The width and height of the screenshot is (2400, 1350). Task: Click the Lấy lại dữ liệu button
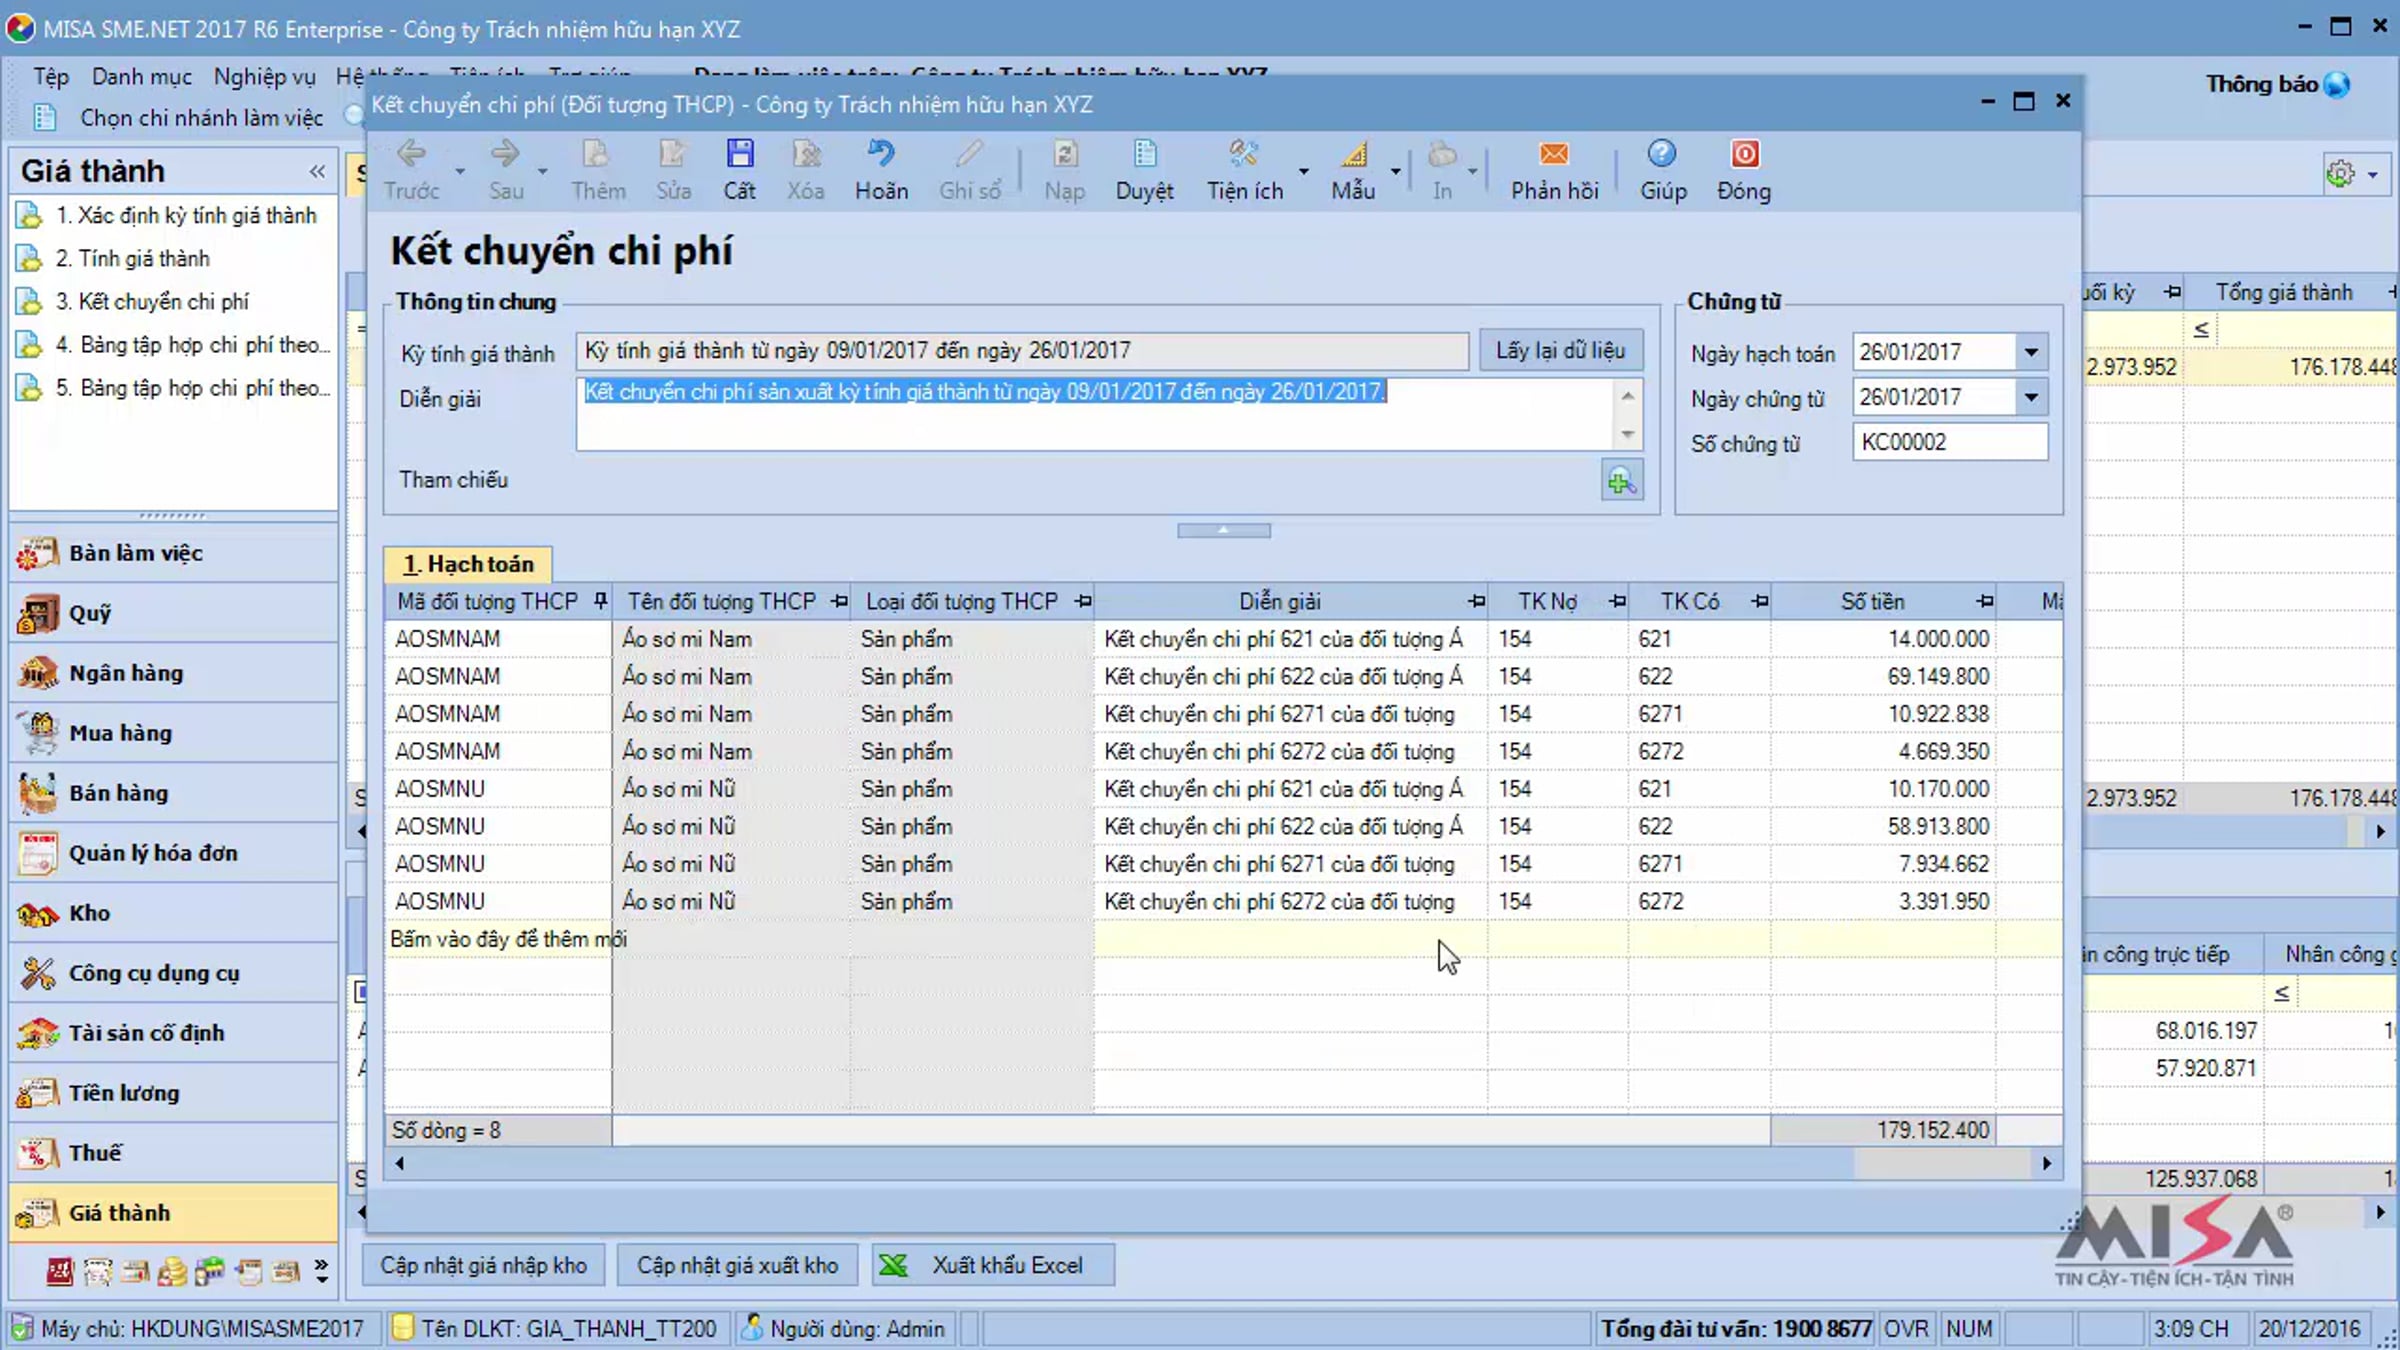point(1560,351)
